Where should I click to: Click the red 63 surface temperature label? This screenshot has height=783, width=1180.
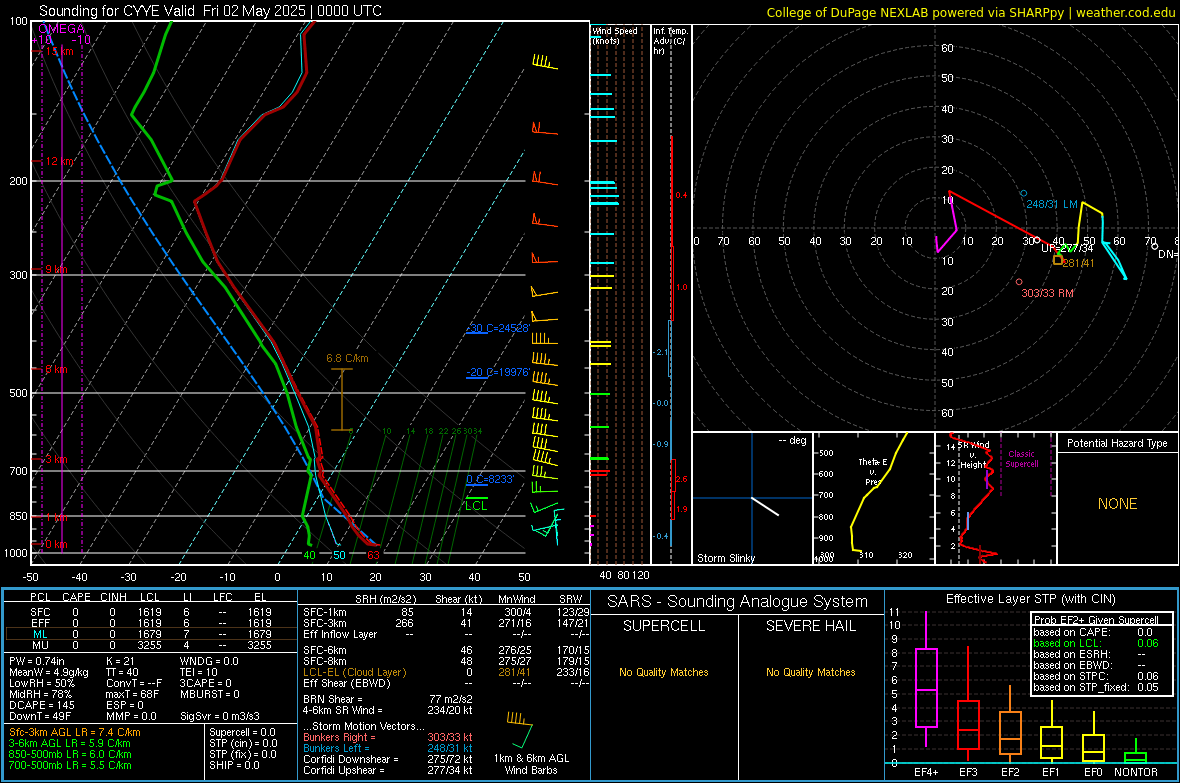point(373,556)
